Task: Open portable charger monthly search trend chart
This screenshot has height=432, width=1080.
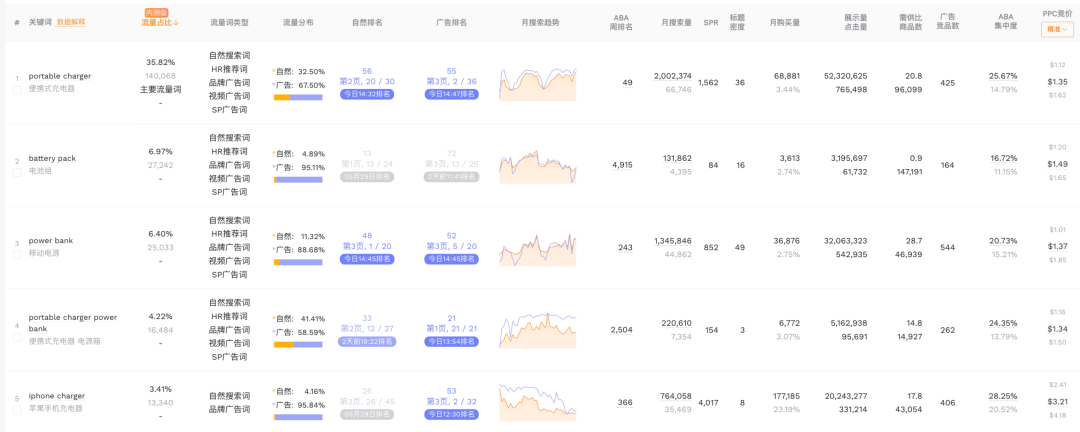Action: (x=538, y=83)
